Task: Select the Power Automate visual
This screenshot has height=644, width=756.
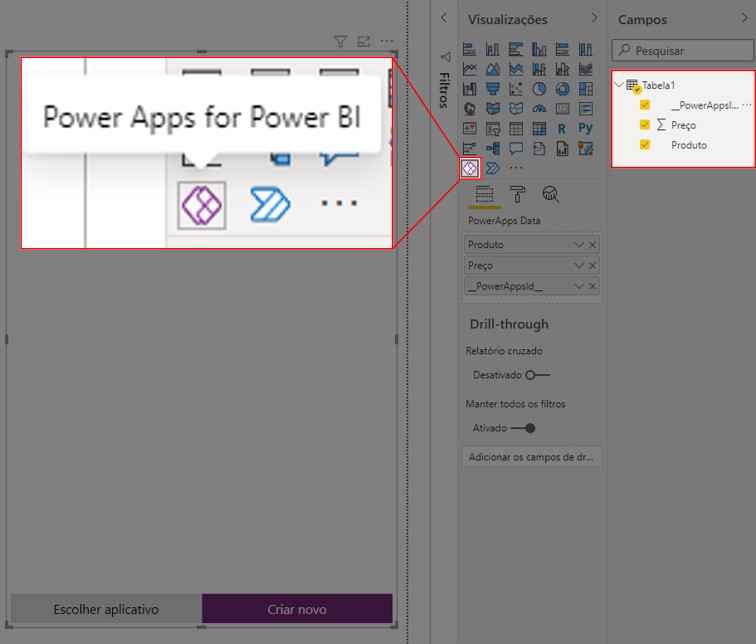Action: click(492, 168)
